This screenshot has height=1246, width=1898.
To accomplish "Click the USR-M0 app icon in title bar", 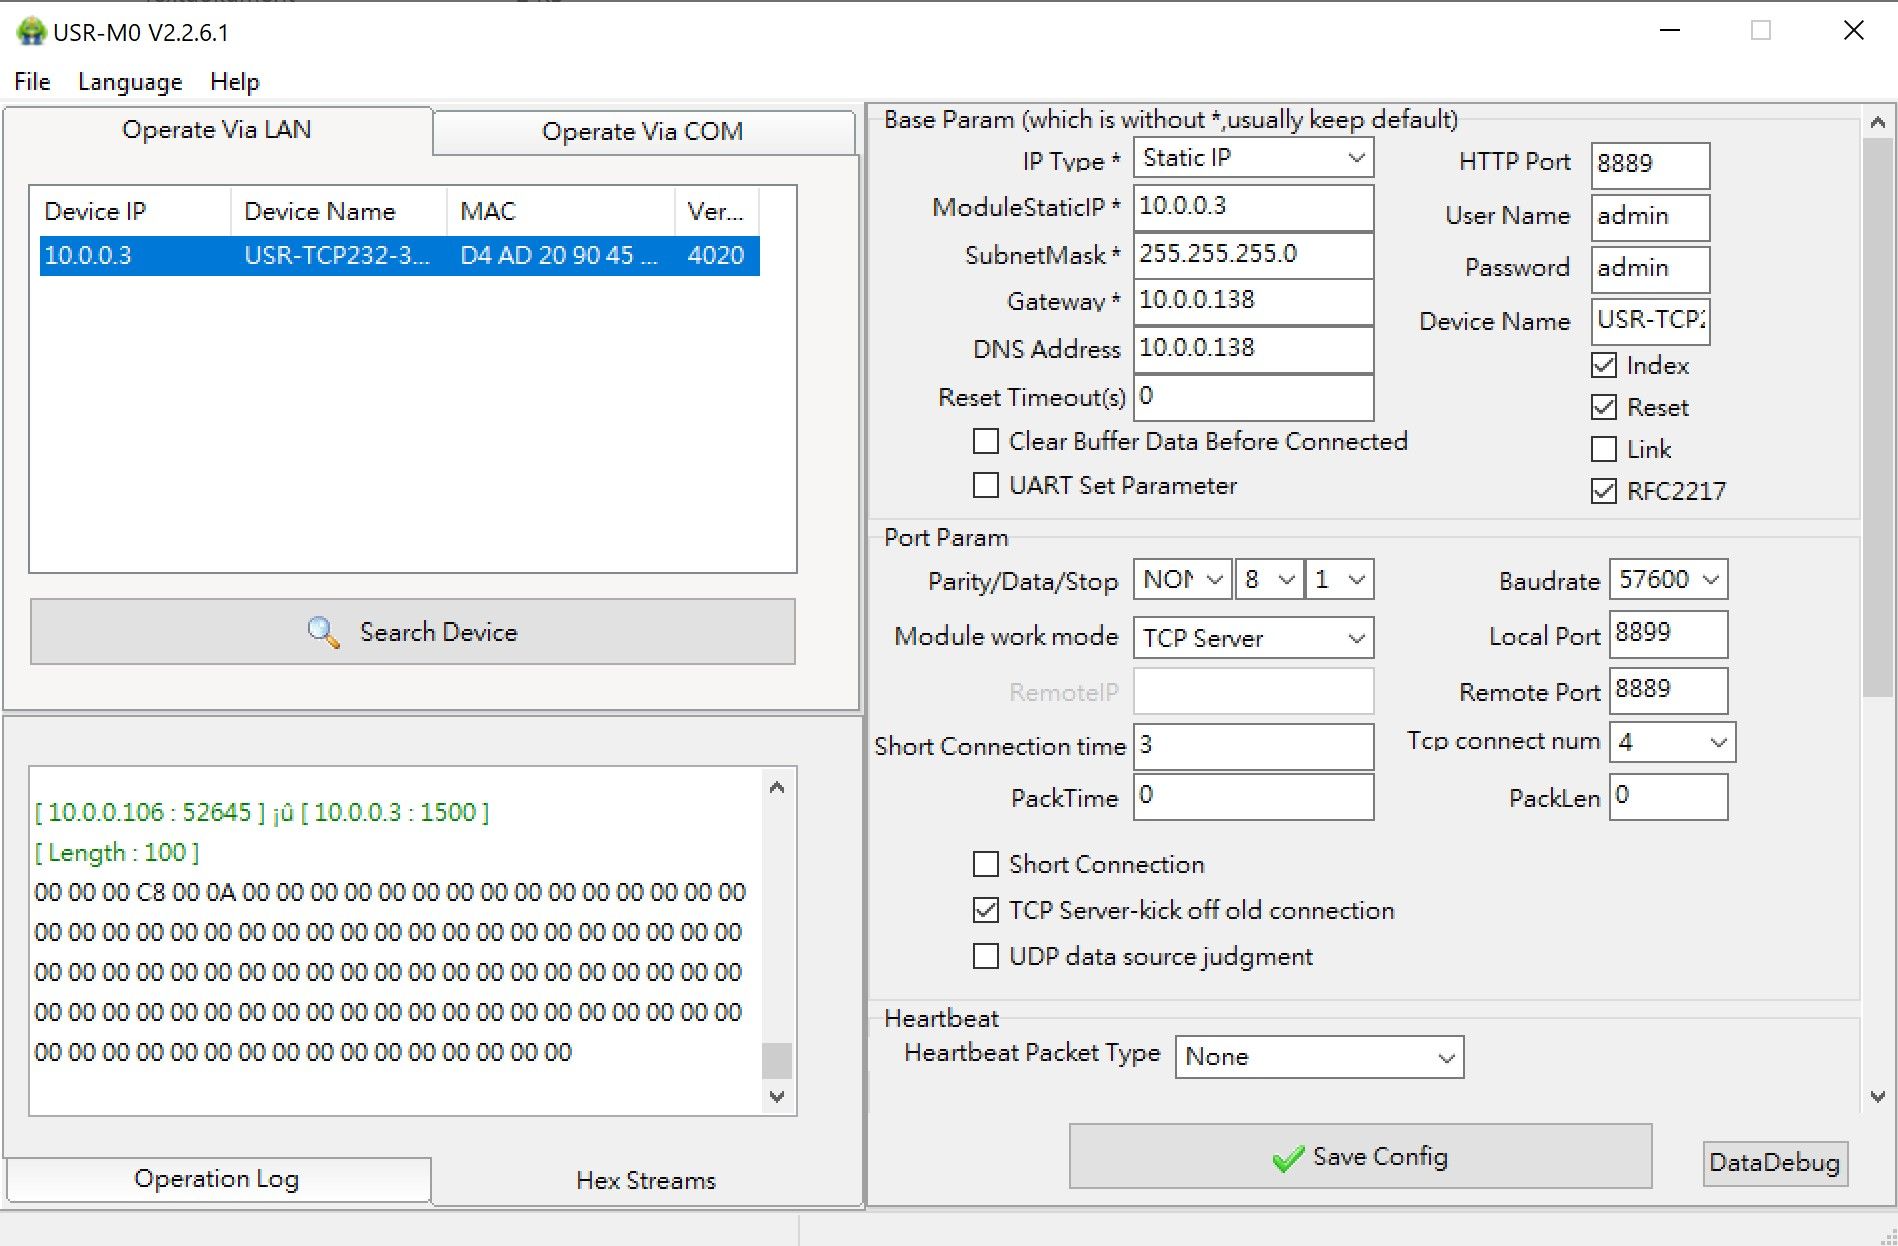I will tap(31, 32).
